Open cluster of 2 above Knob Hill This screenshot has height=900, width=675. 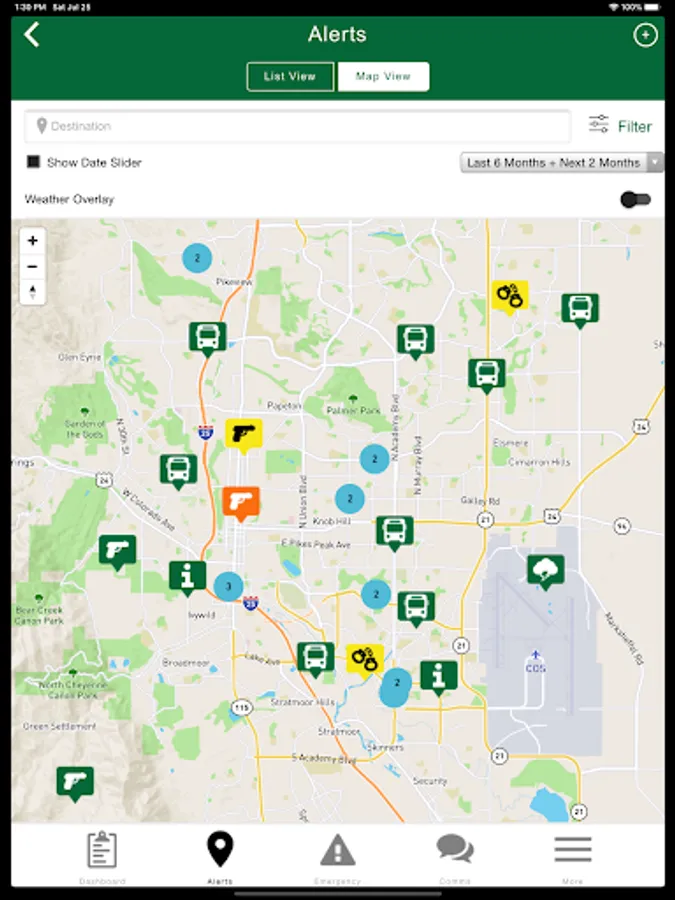click(x=350, y=499)
